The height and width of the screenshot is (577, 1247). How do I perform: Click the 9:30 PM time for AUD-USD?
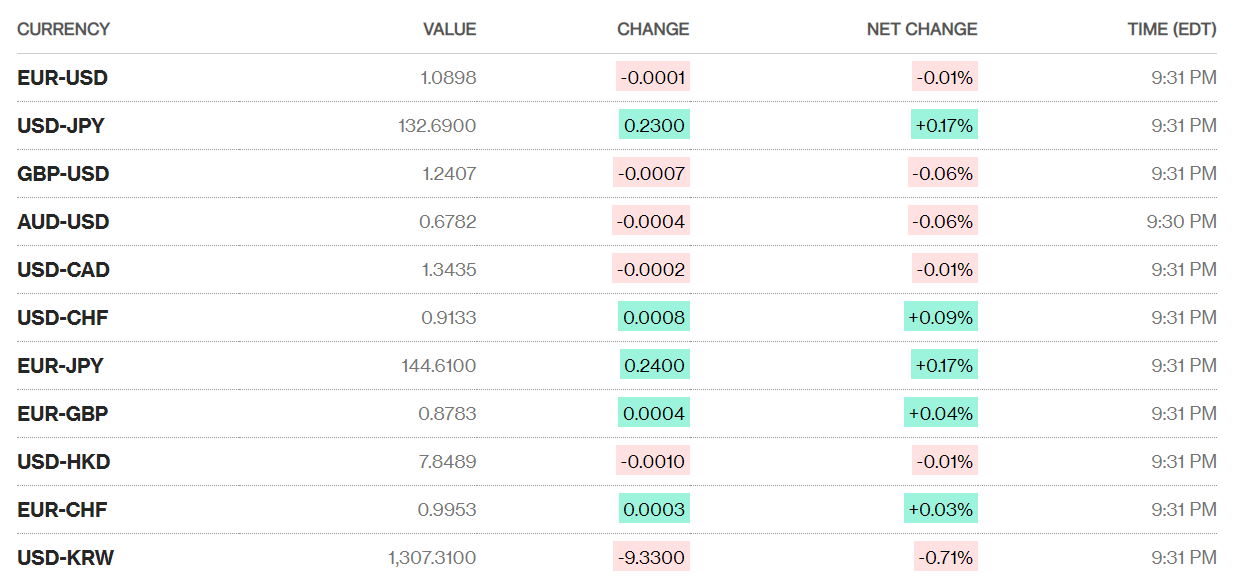pos(1182,222)
